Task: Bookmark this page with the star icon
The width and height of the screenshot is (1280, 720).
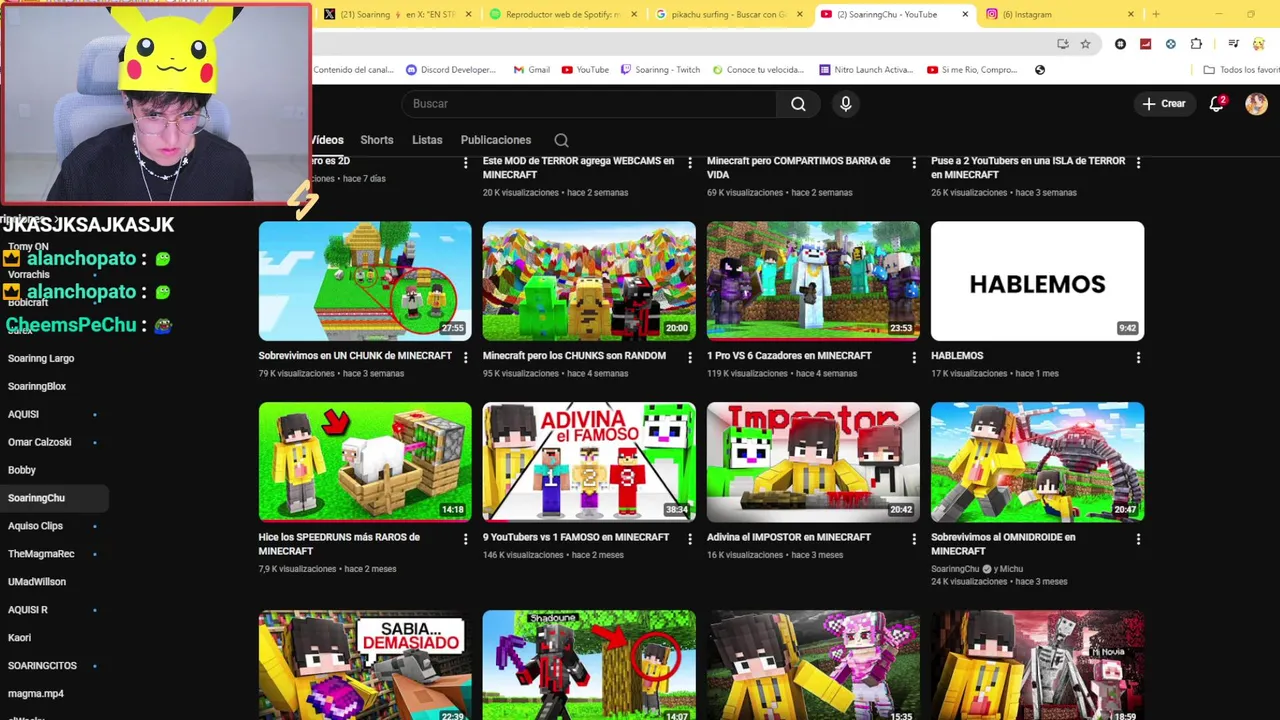Action: click(x=1085, y=44)
